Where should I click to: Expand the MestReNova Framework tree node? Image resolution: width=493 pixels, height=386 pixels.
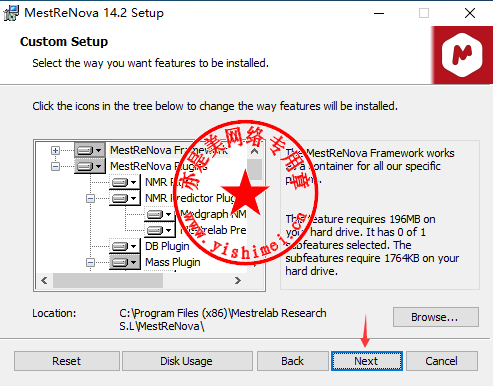tap(55, 150)
